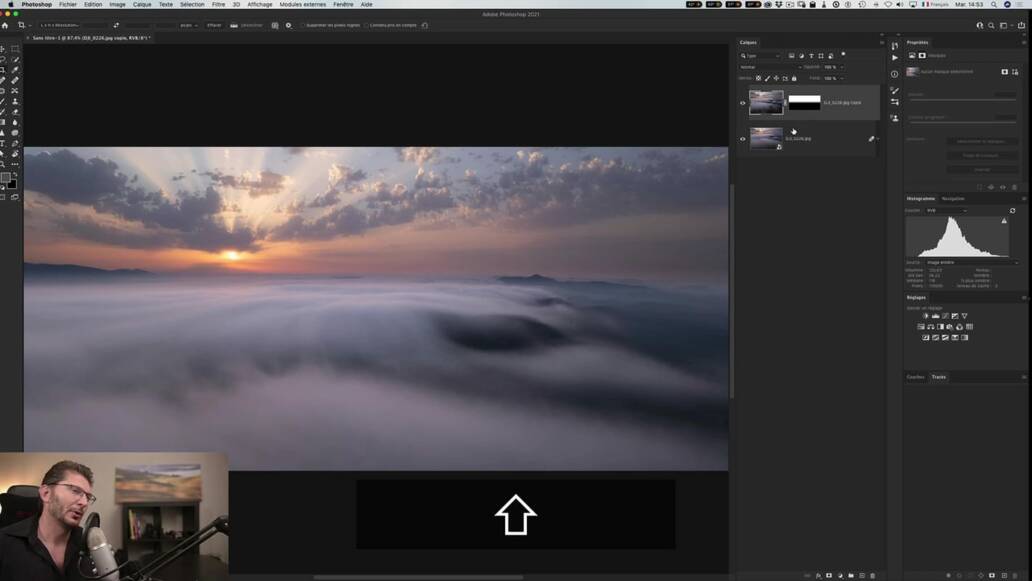The height and width of the screenshot is (581, 1032).
Task: Click the uncached data refresh icon on histogram
Action: 1012,211
